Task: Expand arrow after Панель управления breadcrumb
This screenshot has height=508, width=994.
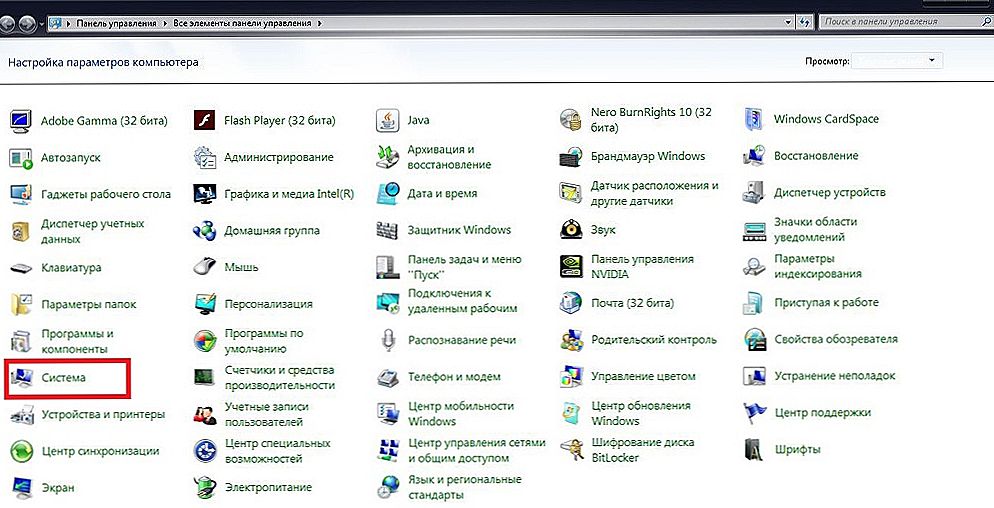Action: click(165, 23)
